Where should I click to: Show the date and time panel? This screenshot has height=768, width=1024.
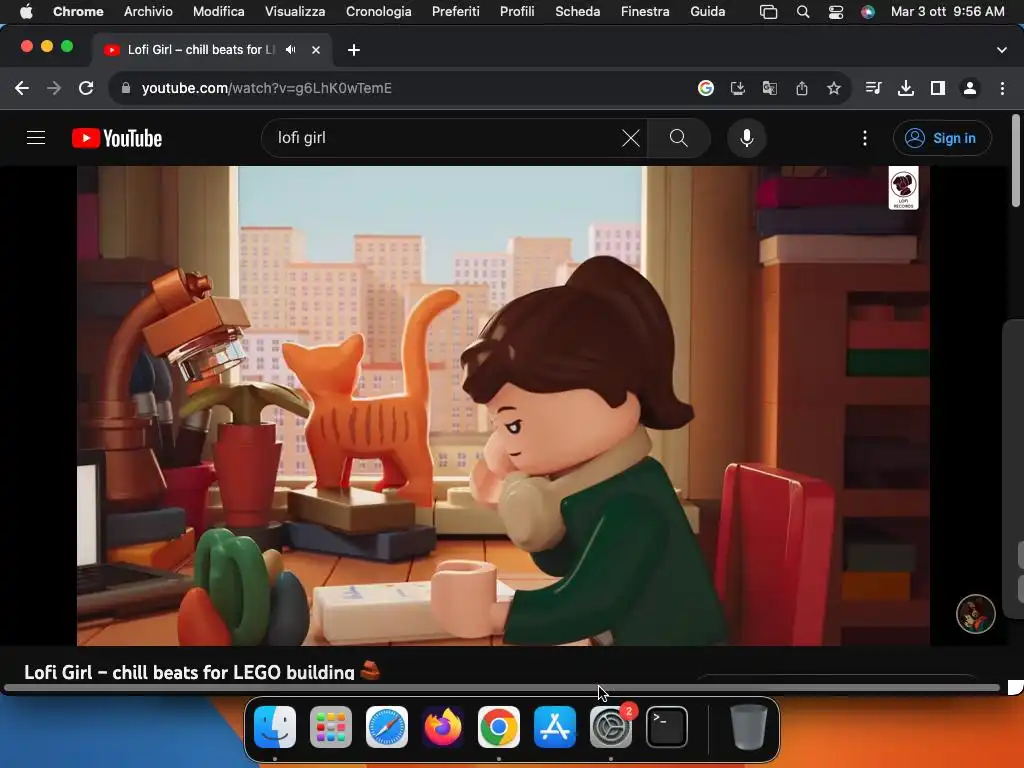point(948,11)
